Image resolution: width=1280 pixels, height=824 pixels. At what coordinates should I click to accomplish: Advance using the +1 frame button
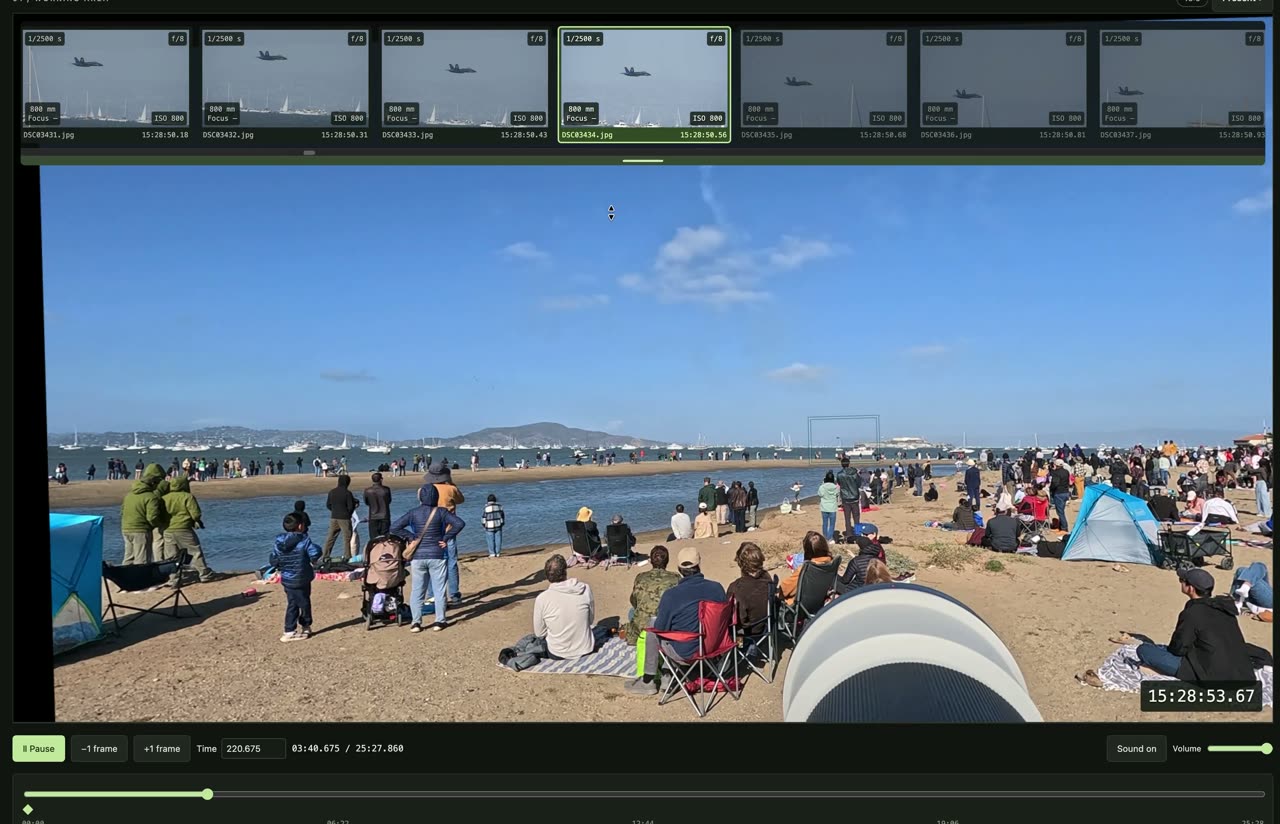coord(162,748)
